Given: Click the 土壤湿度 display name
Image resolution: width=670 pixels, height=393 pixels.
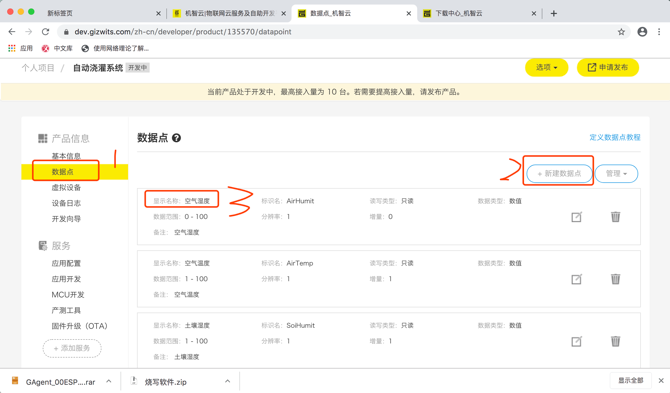Looking at the screenshot, I should point(197,326).
